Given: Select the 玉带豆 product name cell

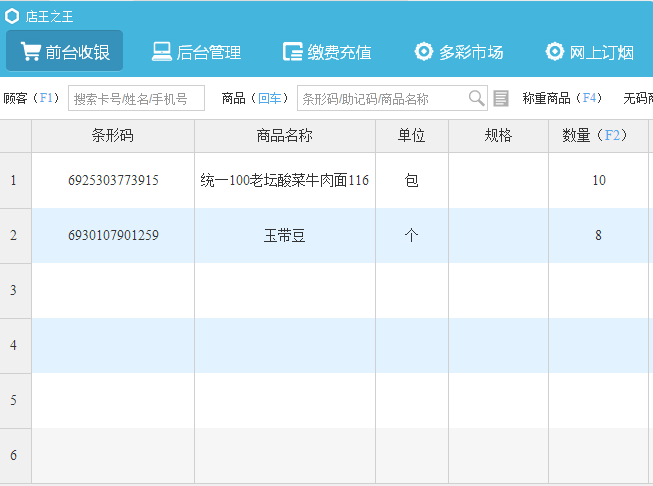Looking at the screenshot, I should click(285, 236).
